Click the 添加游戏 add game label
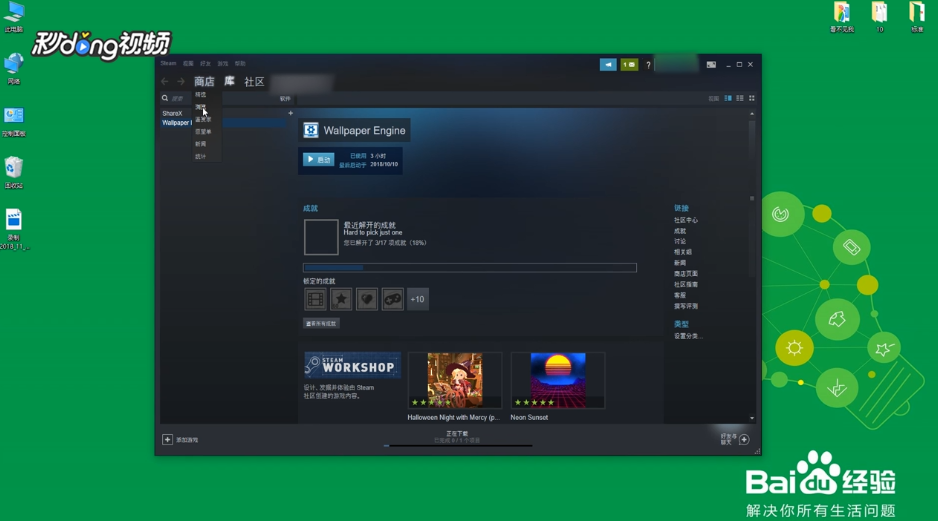The height and width of the screenshot is (521, 938). click(187, 440)
